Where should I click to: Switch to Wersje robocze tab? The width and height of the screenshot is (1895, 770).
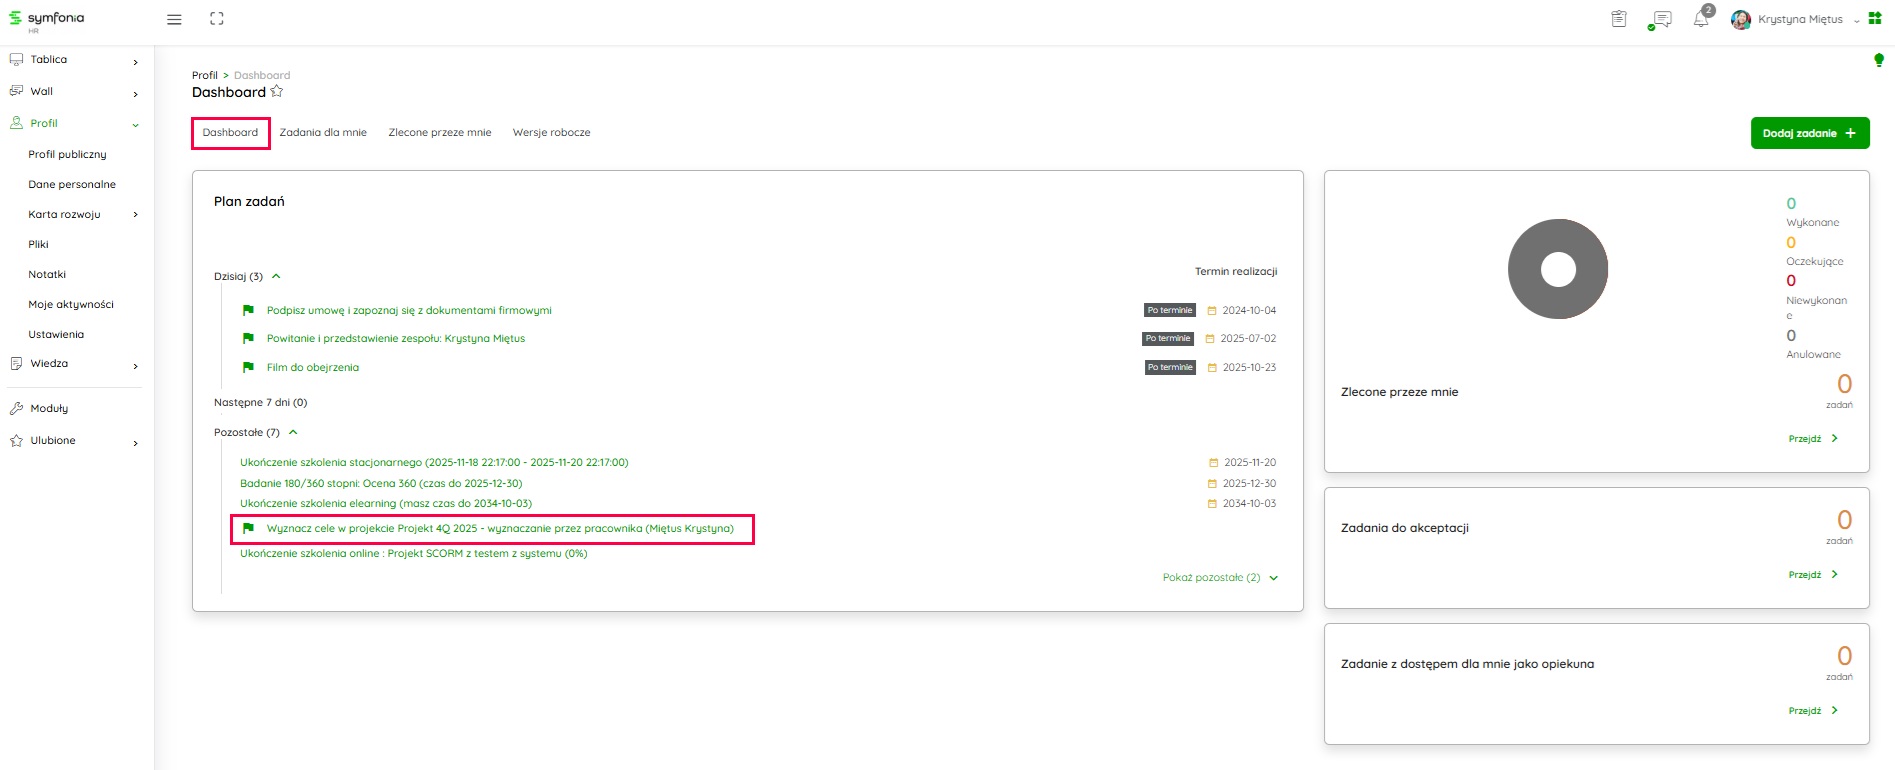pos(551,132)
